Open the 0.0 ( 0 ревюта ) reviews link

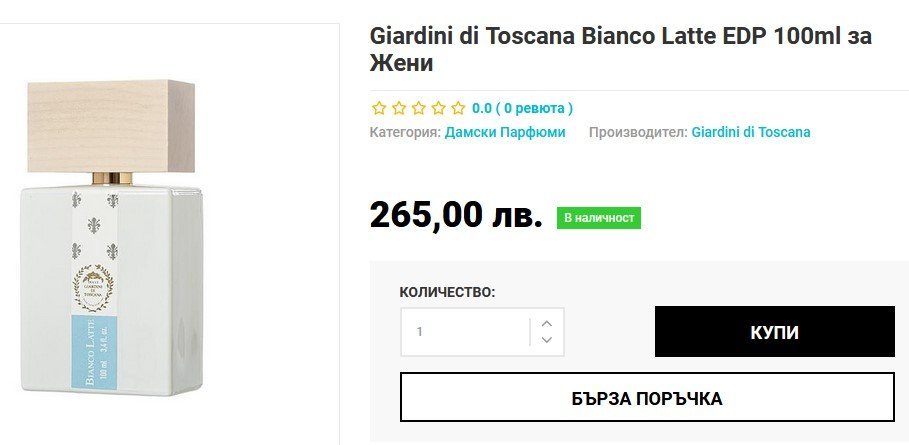(x=522, y=108)
